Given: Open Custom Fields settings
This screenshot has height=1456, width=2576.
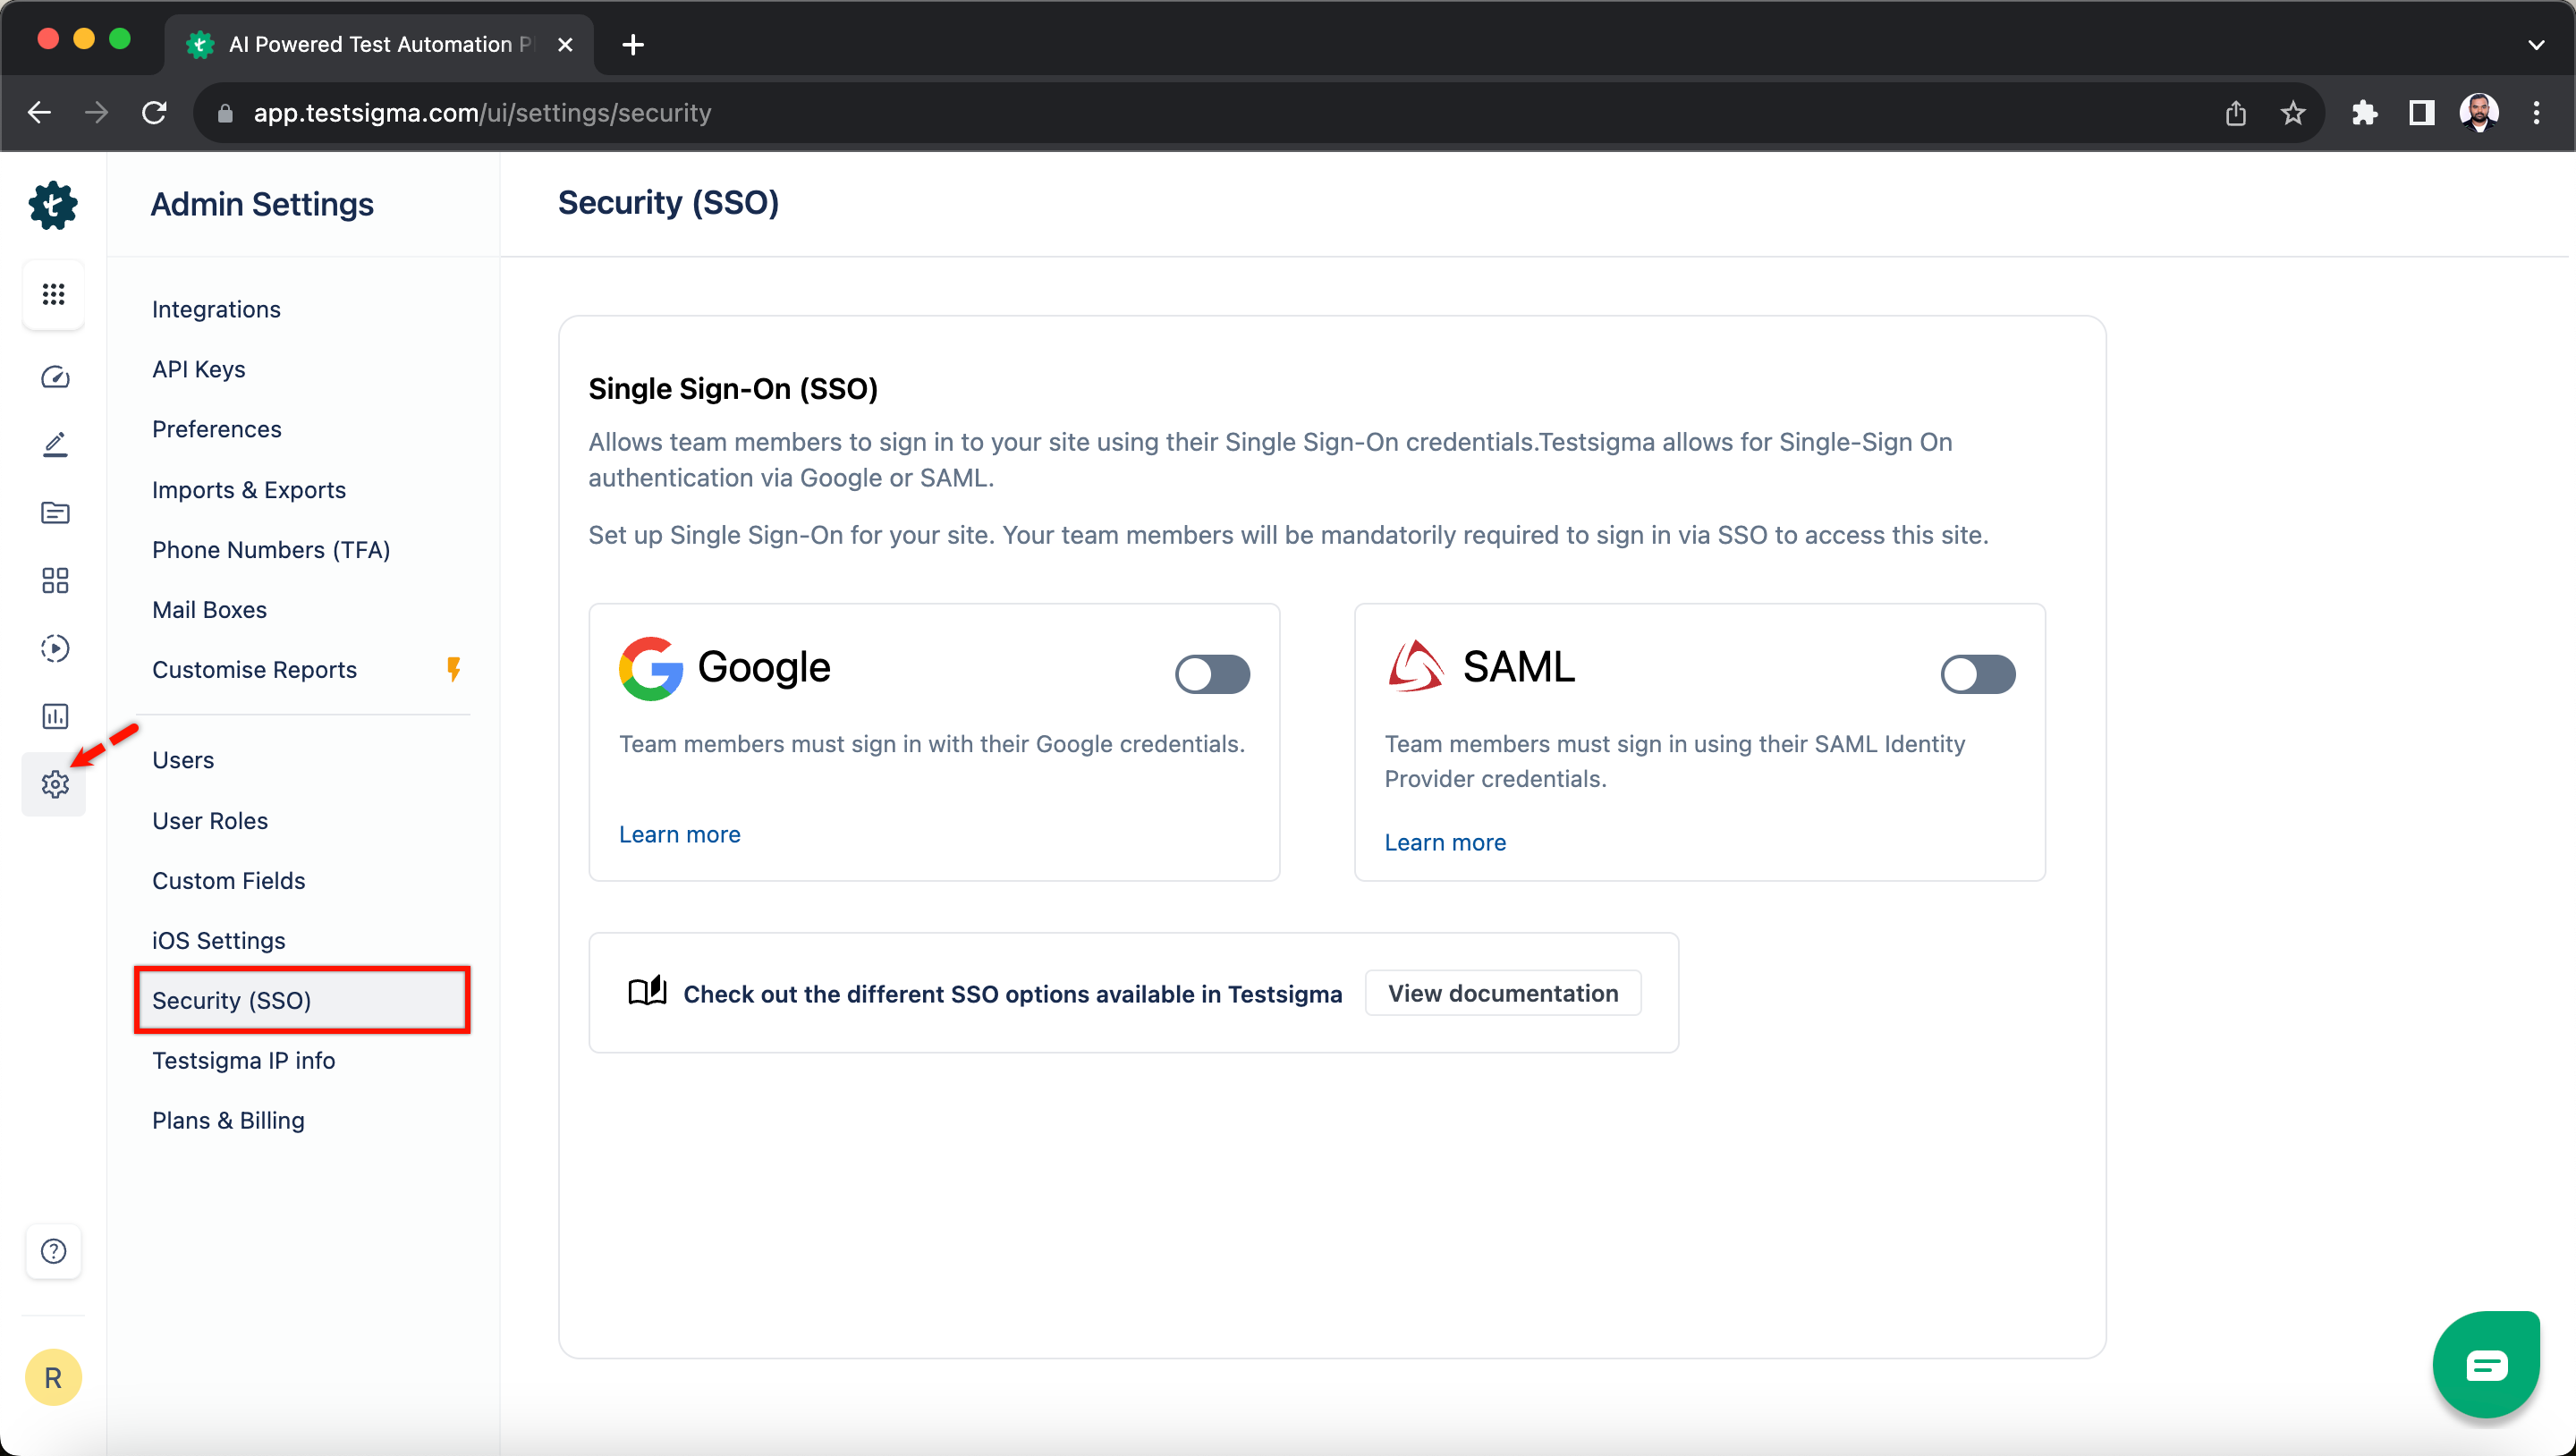Looking at the screenshot, I should (x=229, y=881).
